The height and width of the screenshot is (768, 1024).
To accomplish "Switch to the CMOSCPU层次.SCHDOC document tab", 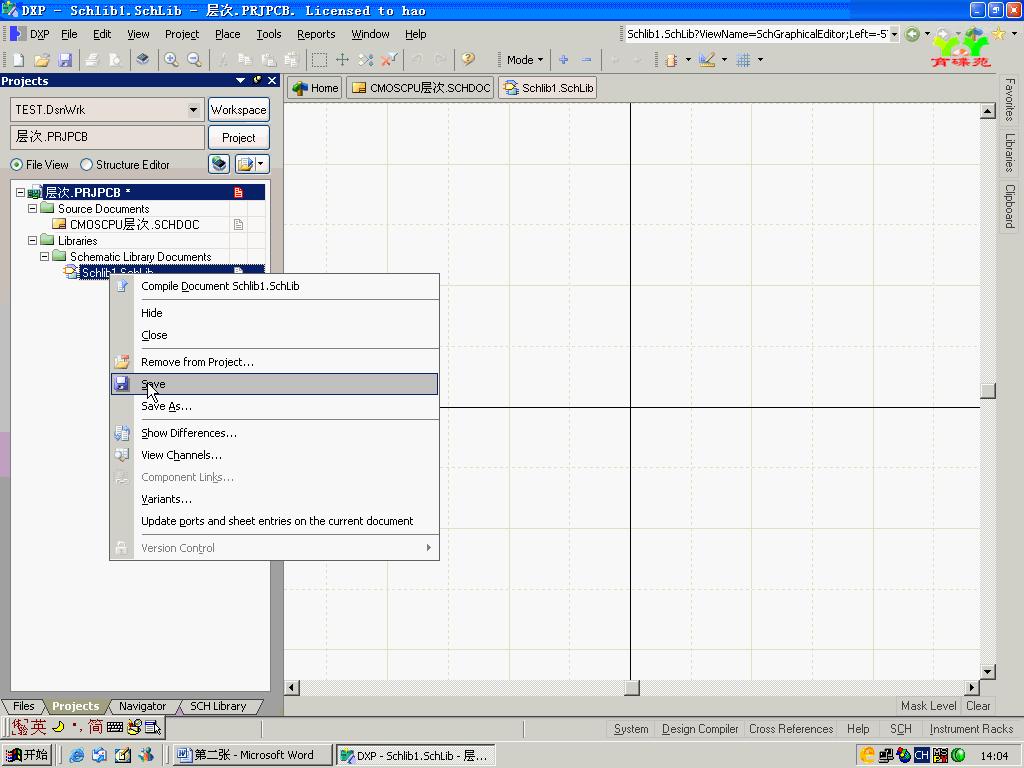I will (x=421, y=88).
